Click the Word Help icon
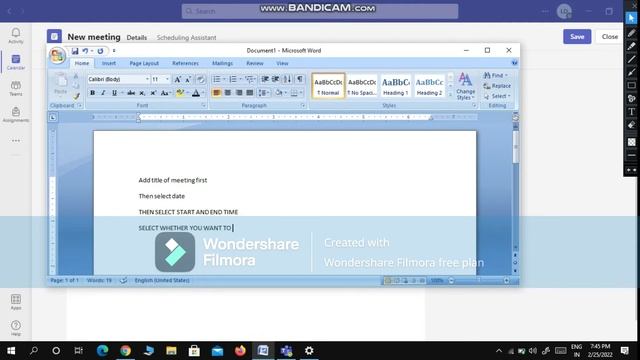This screenshot has height=360, width=640. click(514, 63)
